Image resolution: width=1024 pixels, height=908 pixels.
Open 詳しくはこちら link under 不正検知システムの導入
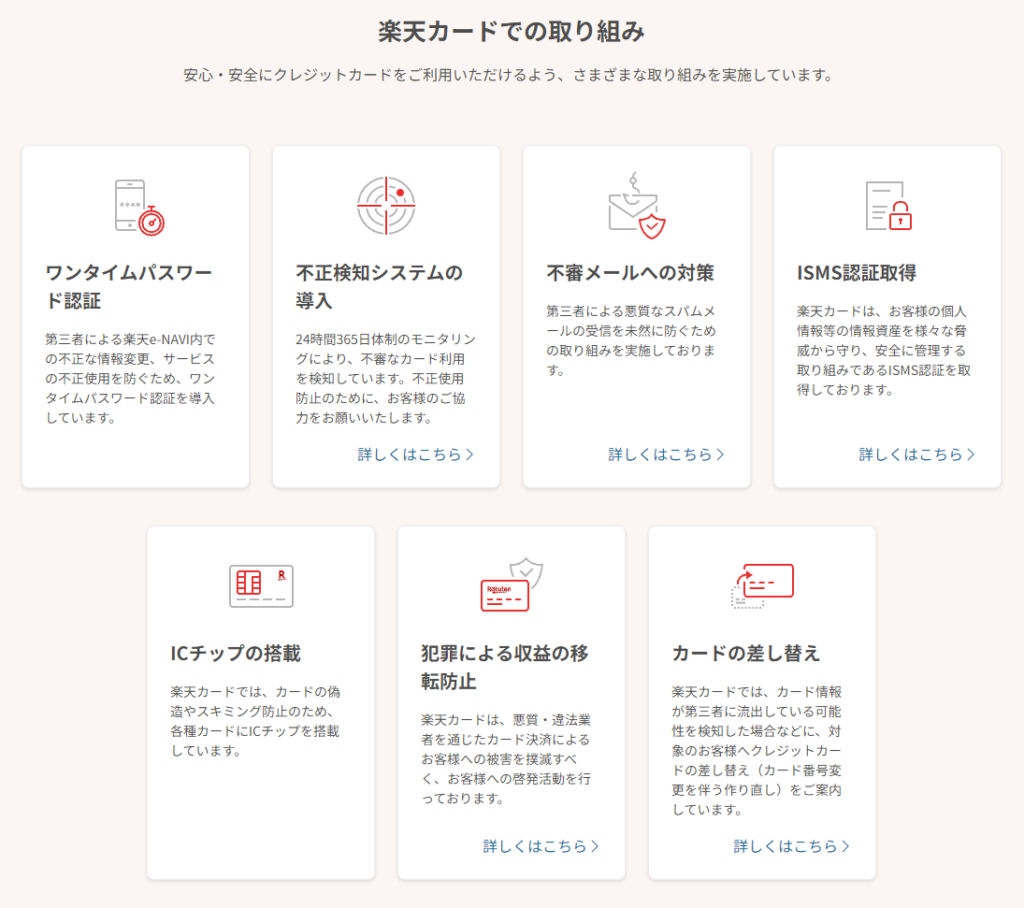pyautogui.click(x=416, y=454)
